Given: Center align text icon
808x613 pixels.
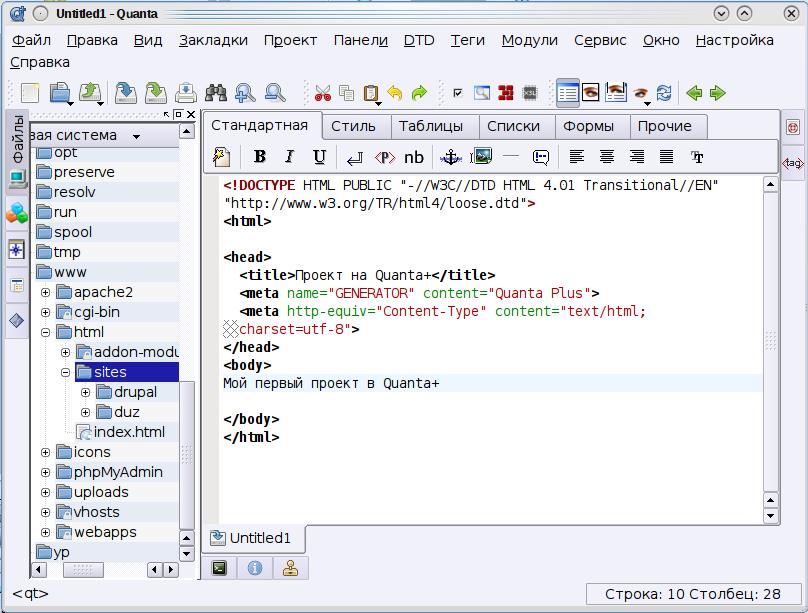Looking at the screenshot, I should [x=607, y=156].
